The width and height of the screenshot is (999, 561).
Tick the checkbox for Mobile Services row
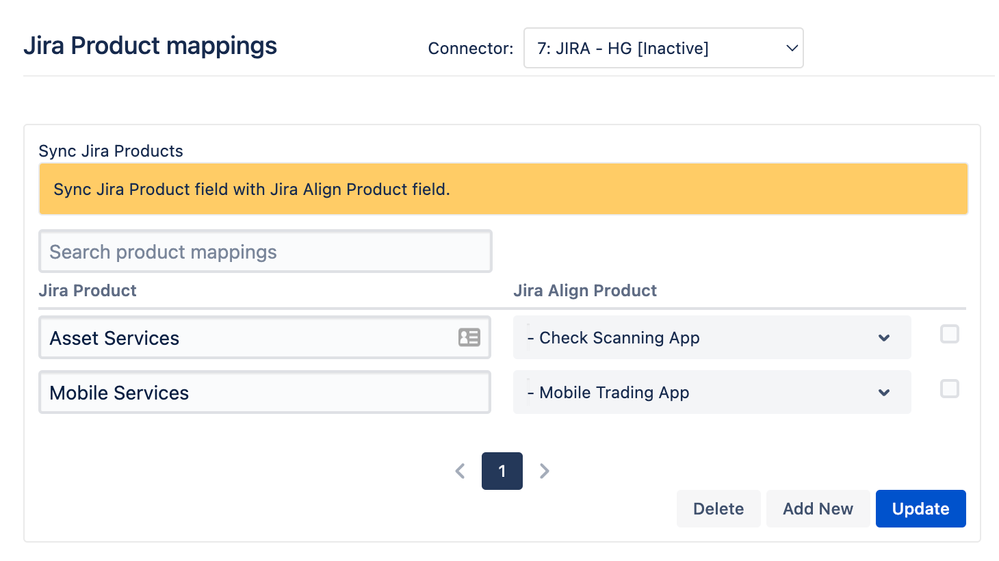(x=949, y=389)
